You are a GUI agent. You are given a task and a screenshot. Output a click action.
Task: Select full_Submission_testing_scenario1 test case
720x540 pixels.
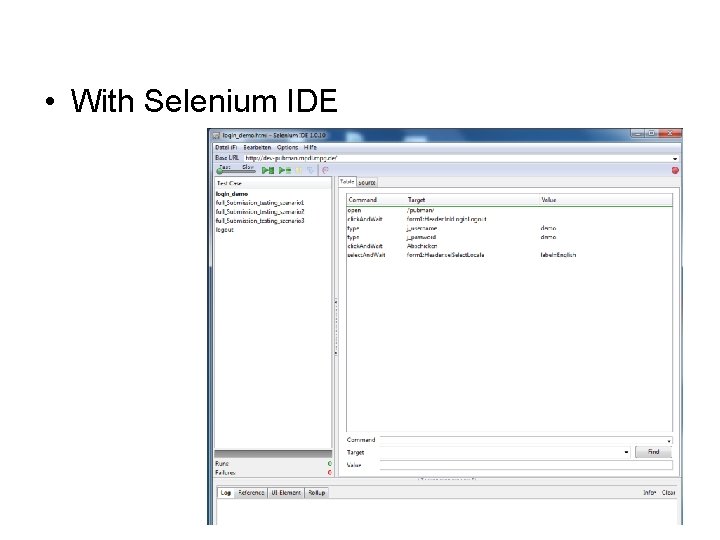coord(260,202)
